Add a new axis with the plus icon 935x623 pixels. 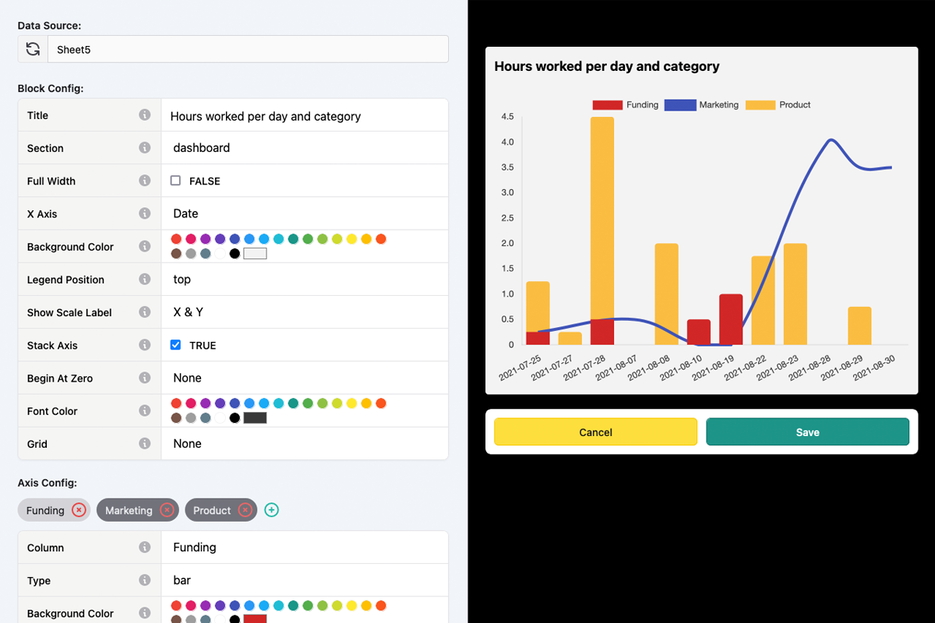(x=271, y=510)
